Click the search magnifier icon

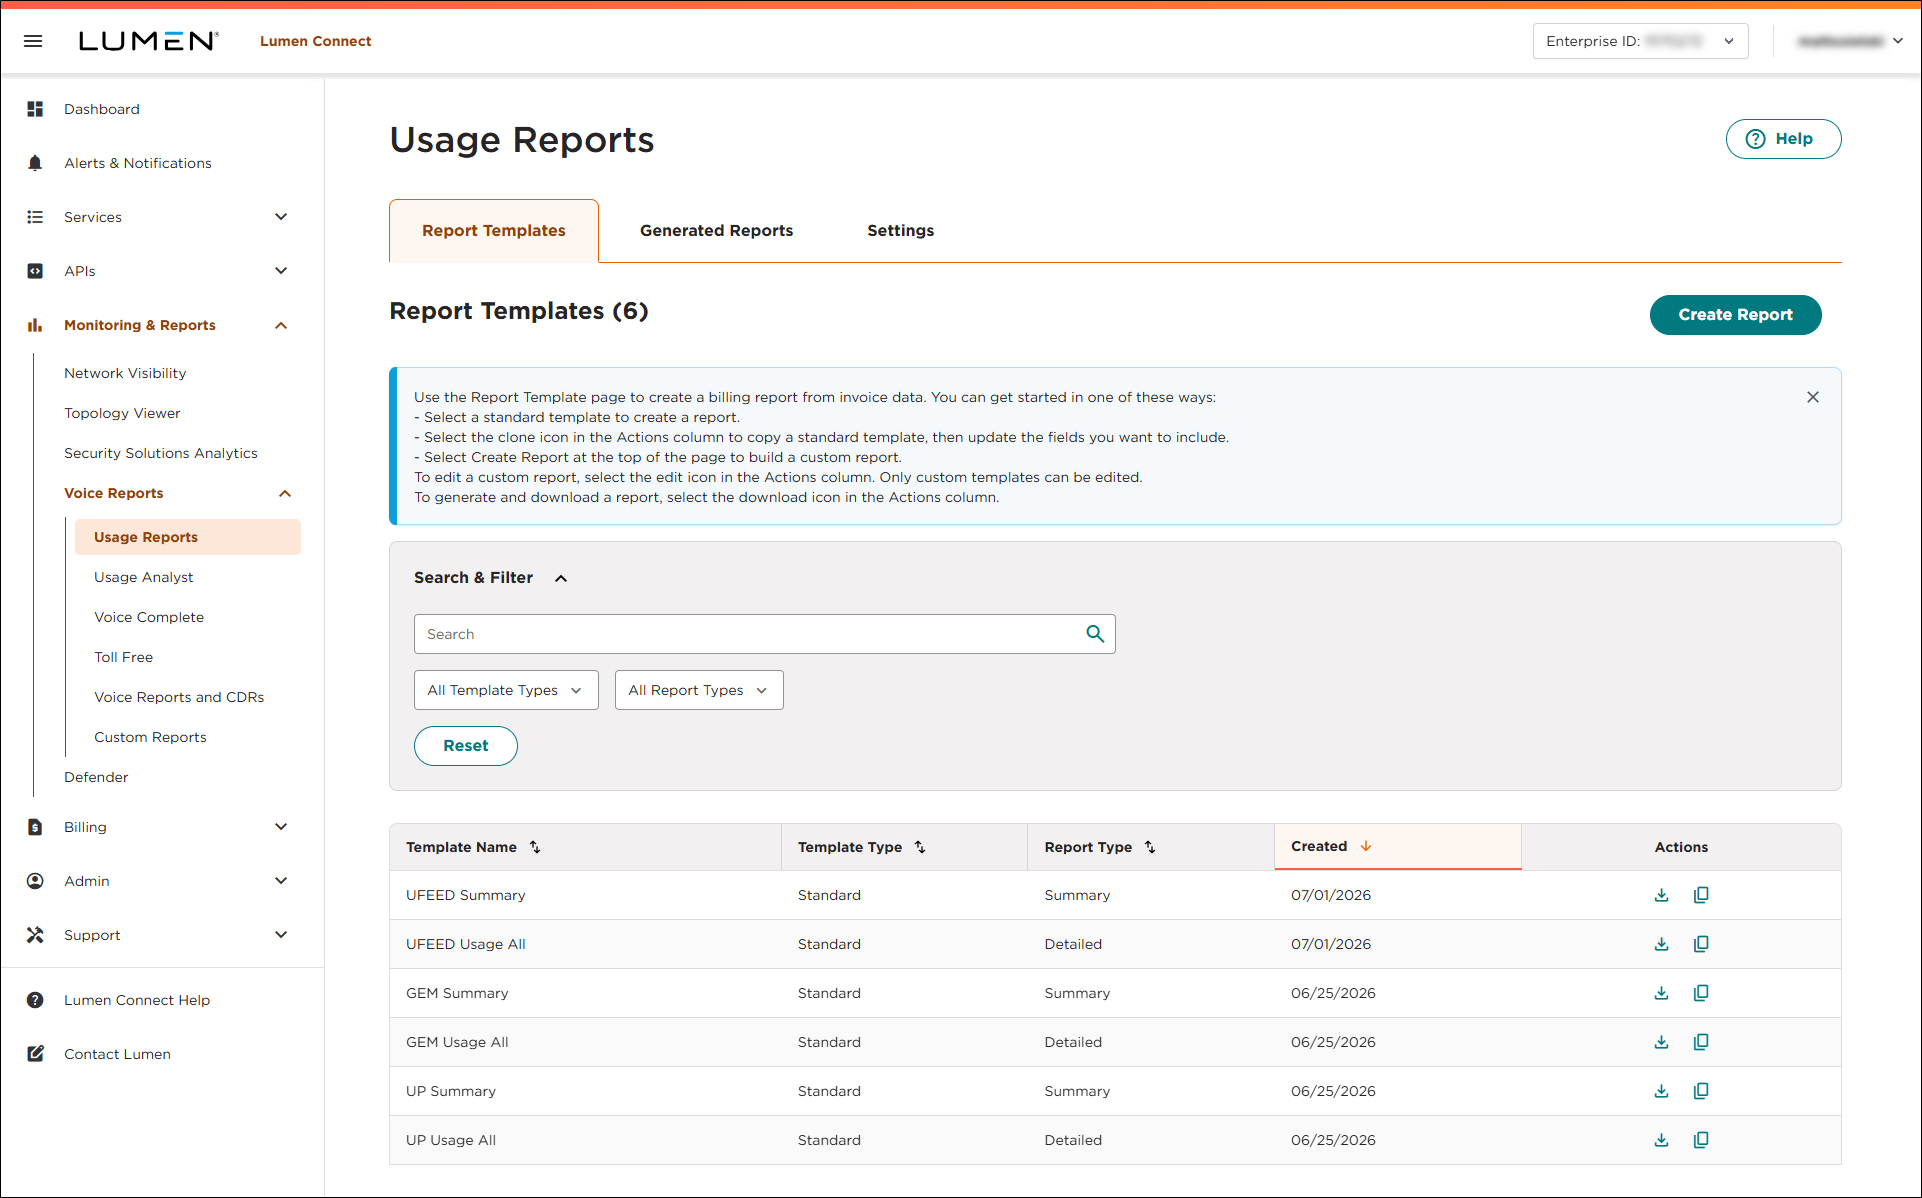1095,634
